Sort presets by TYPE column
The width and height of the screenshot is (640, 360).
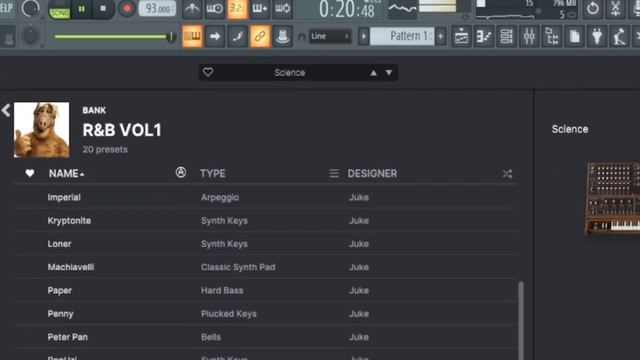[213, 173]
